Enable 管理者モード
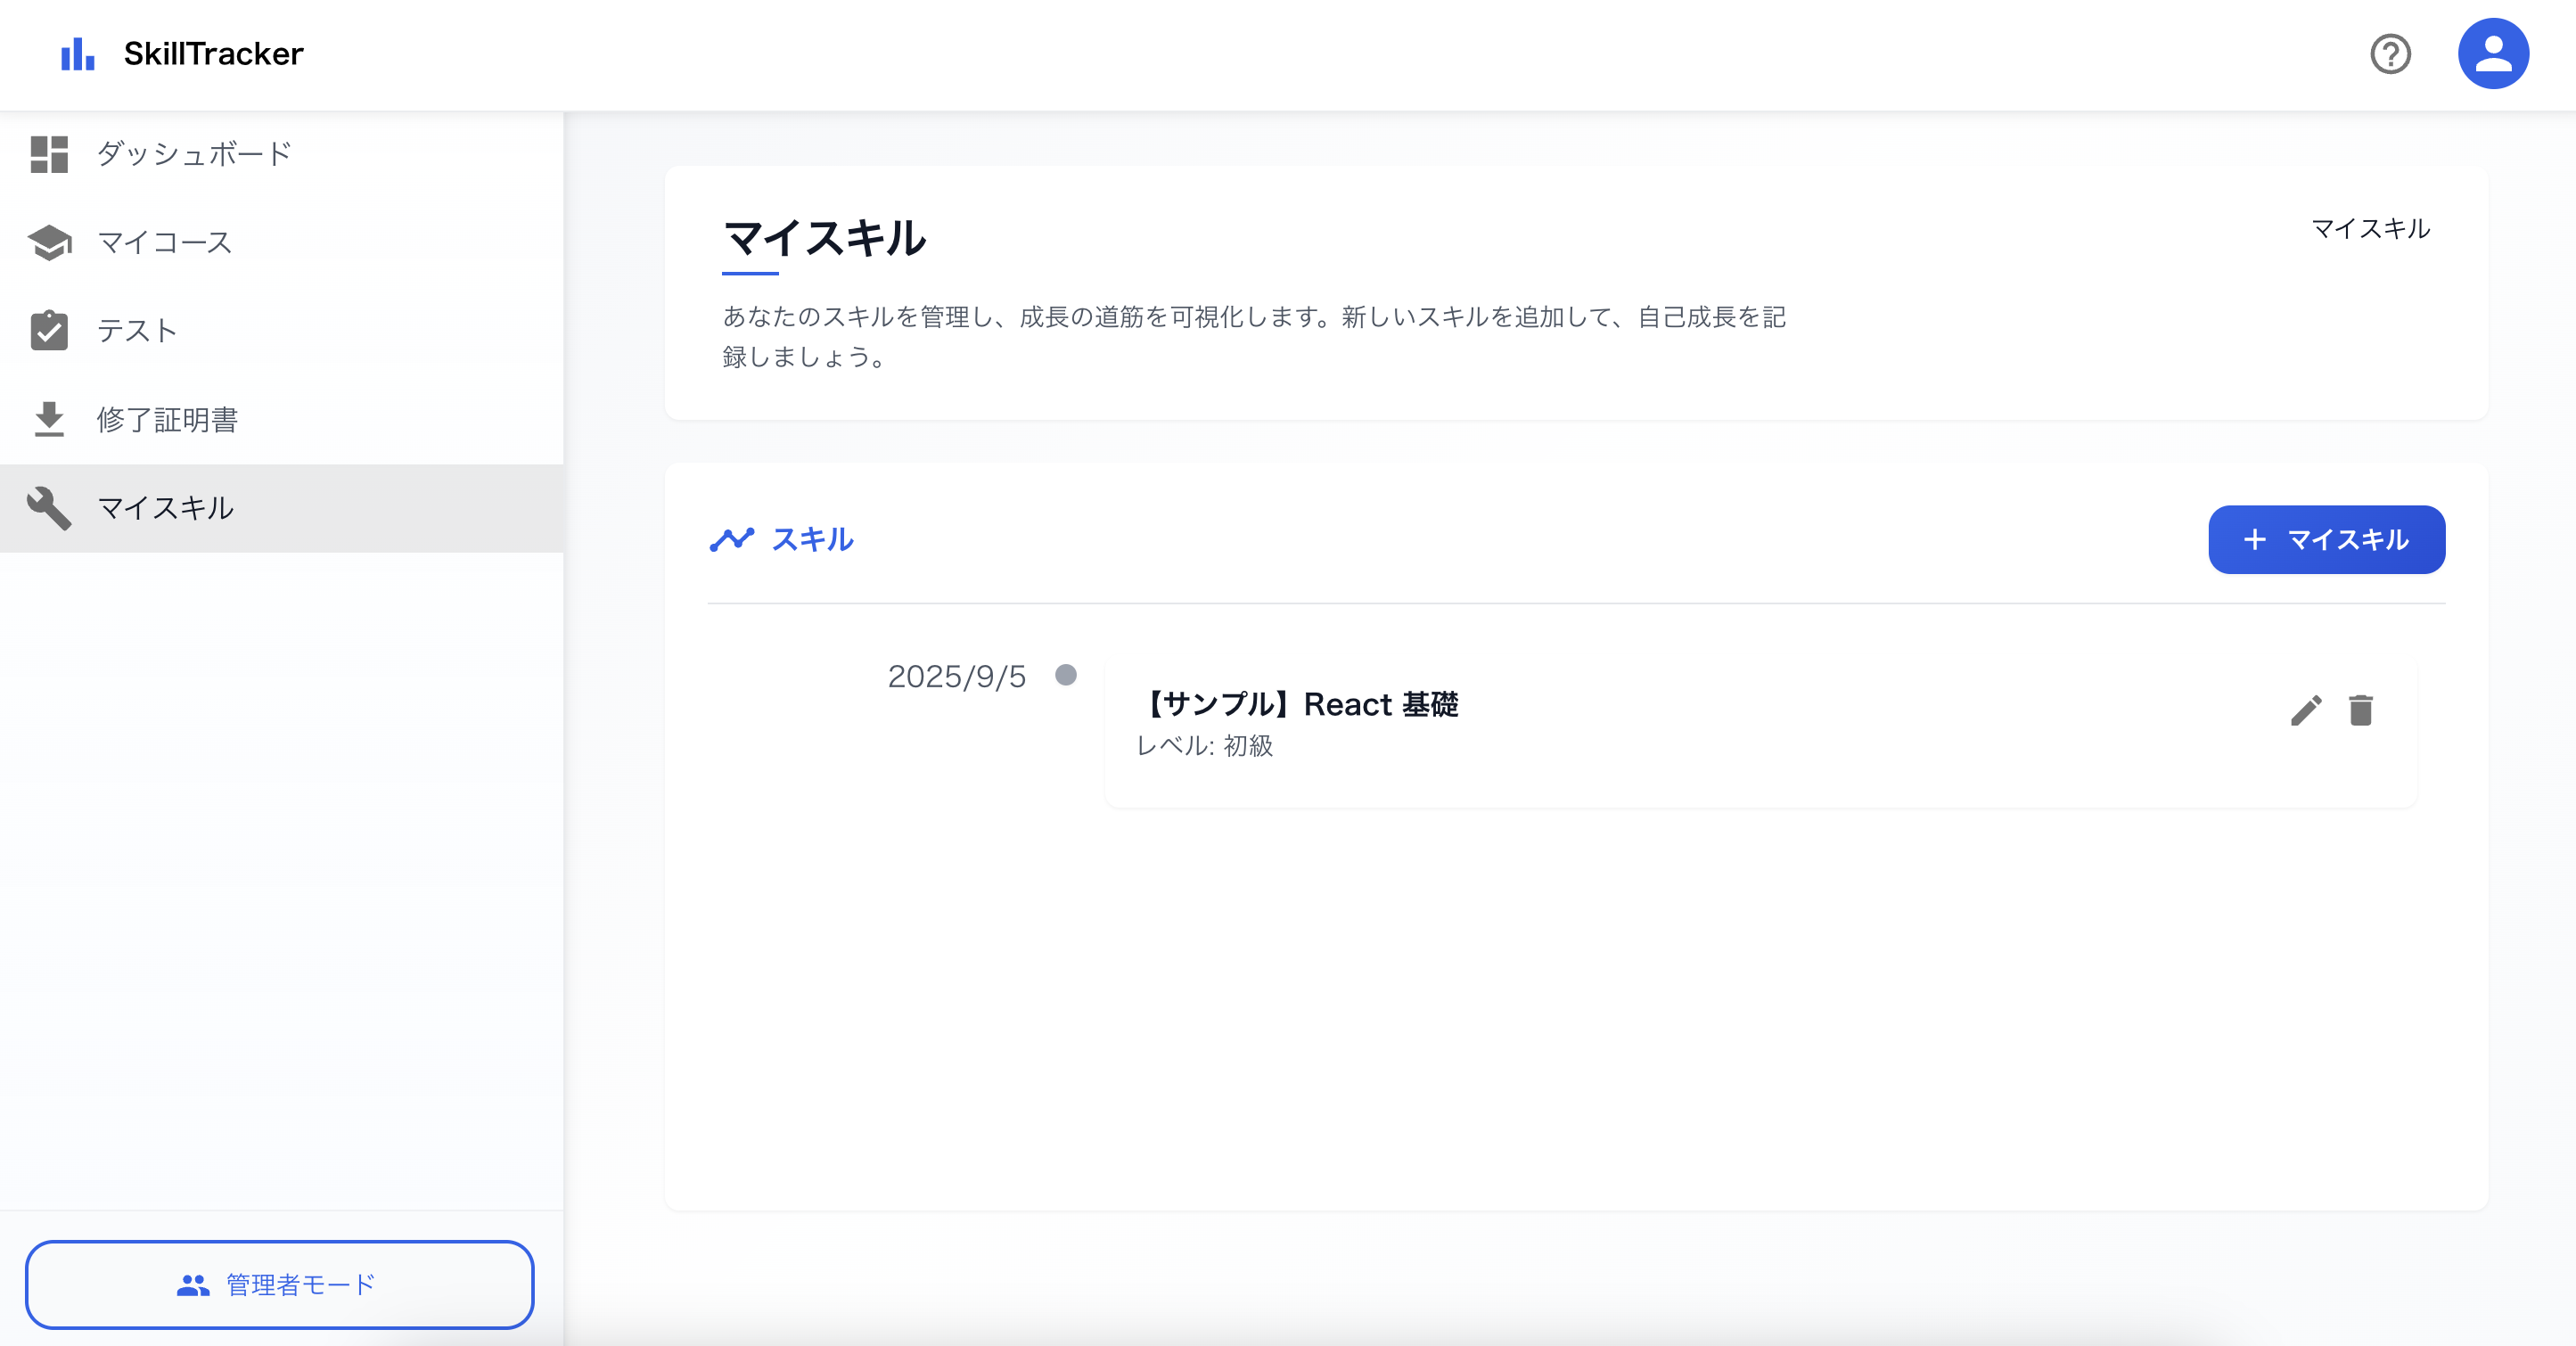This screenshot has width=2576, height=1346. 280,1285
